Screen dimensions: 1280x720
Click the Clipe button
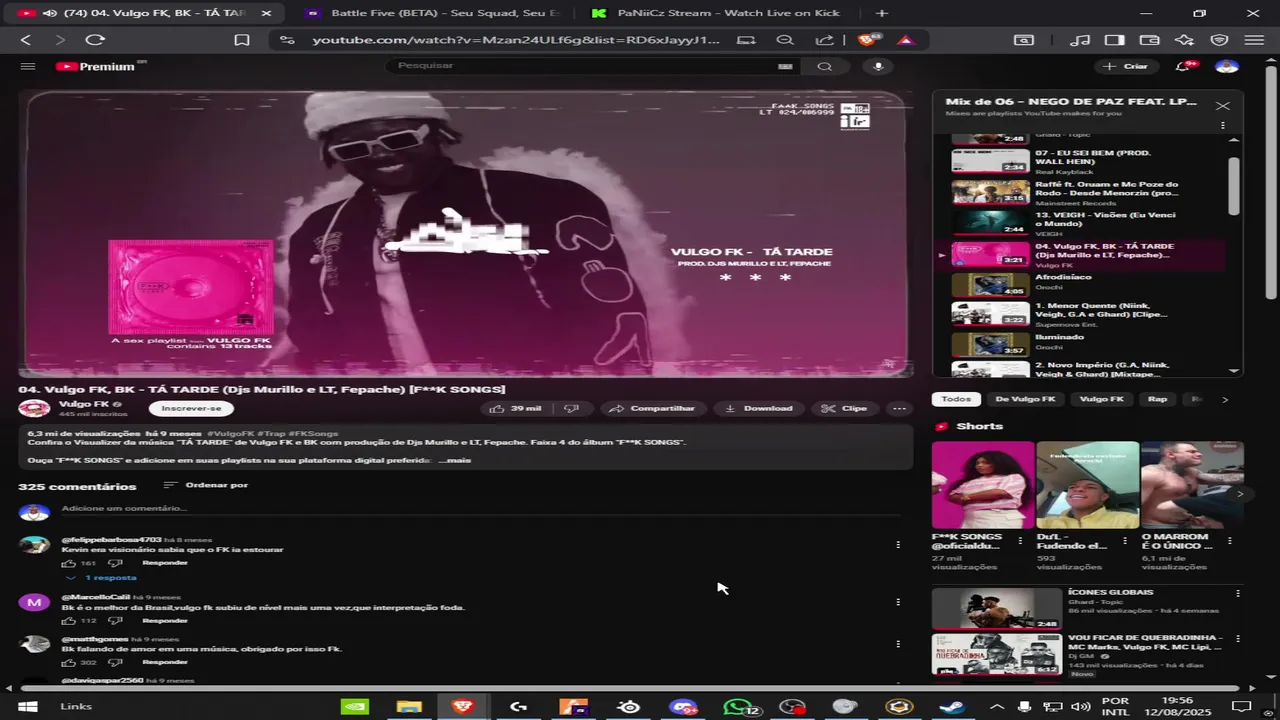[x=845, y=408]
